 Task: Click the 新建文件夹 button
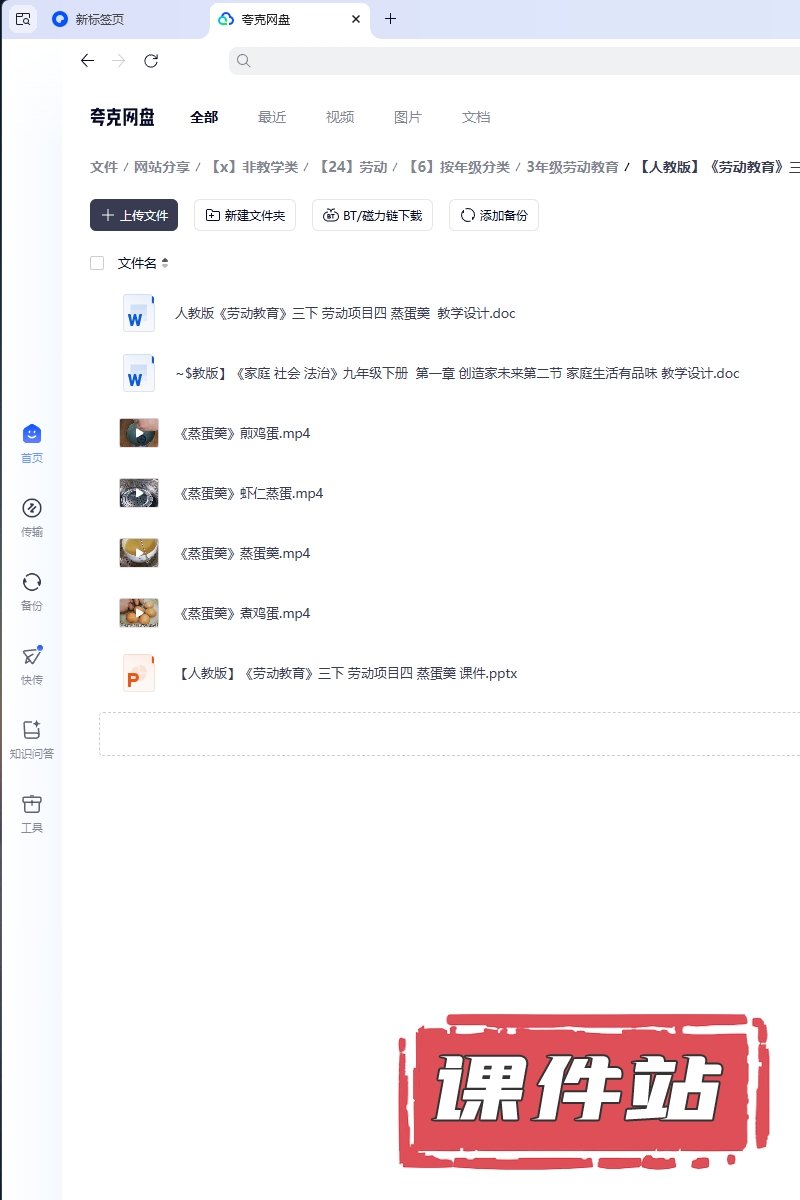pos(245,215)
